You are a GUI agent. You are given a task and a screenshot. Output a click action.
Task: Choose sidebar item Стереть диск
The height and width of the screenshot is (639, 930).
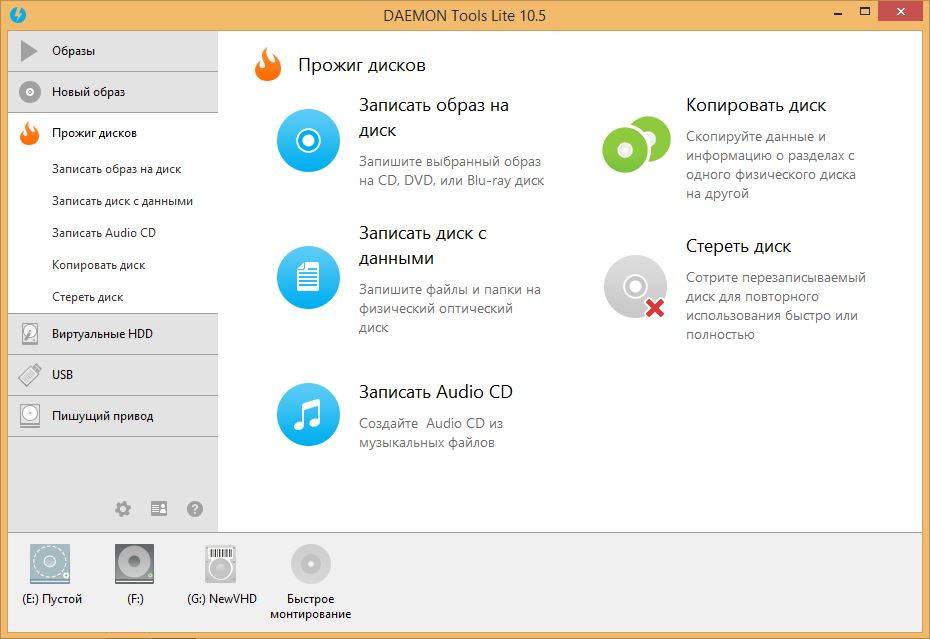pyautogui.click(x=88, y=297)
